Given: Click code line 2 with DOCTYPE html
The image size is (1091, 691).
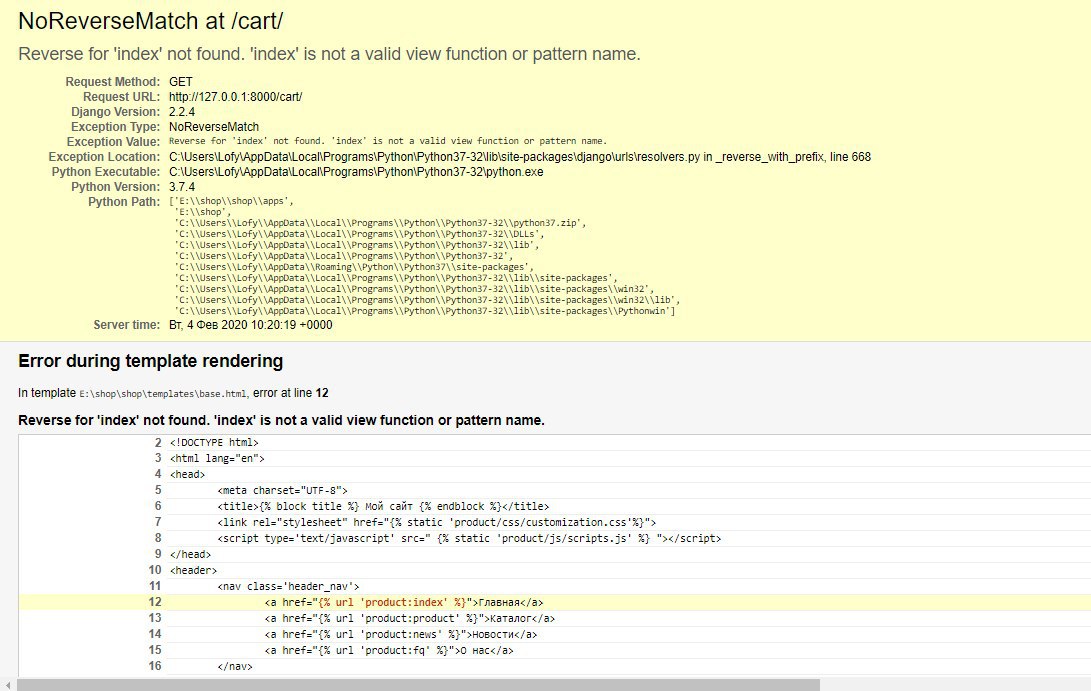Looking at the screenshot, I should pos(214,443).
